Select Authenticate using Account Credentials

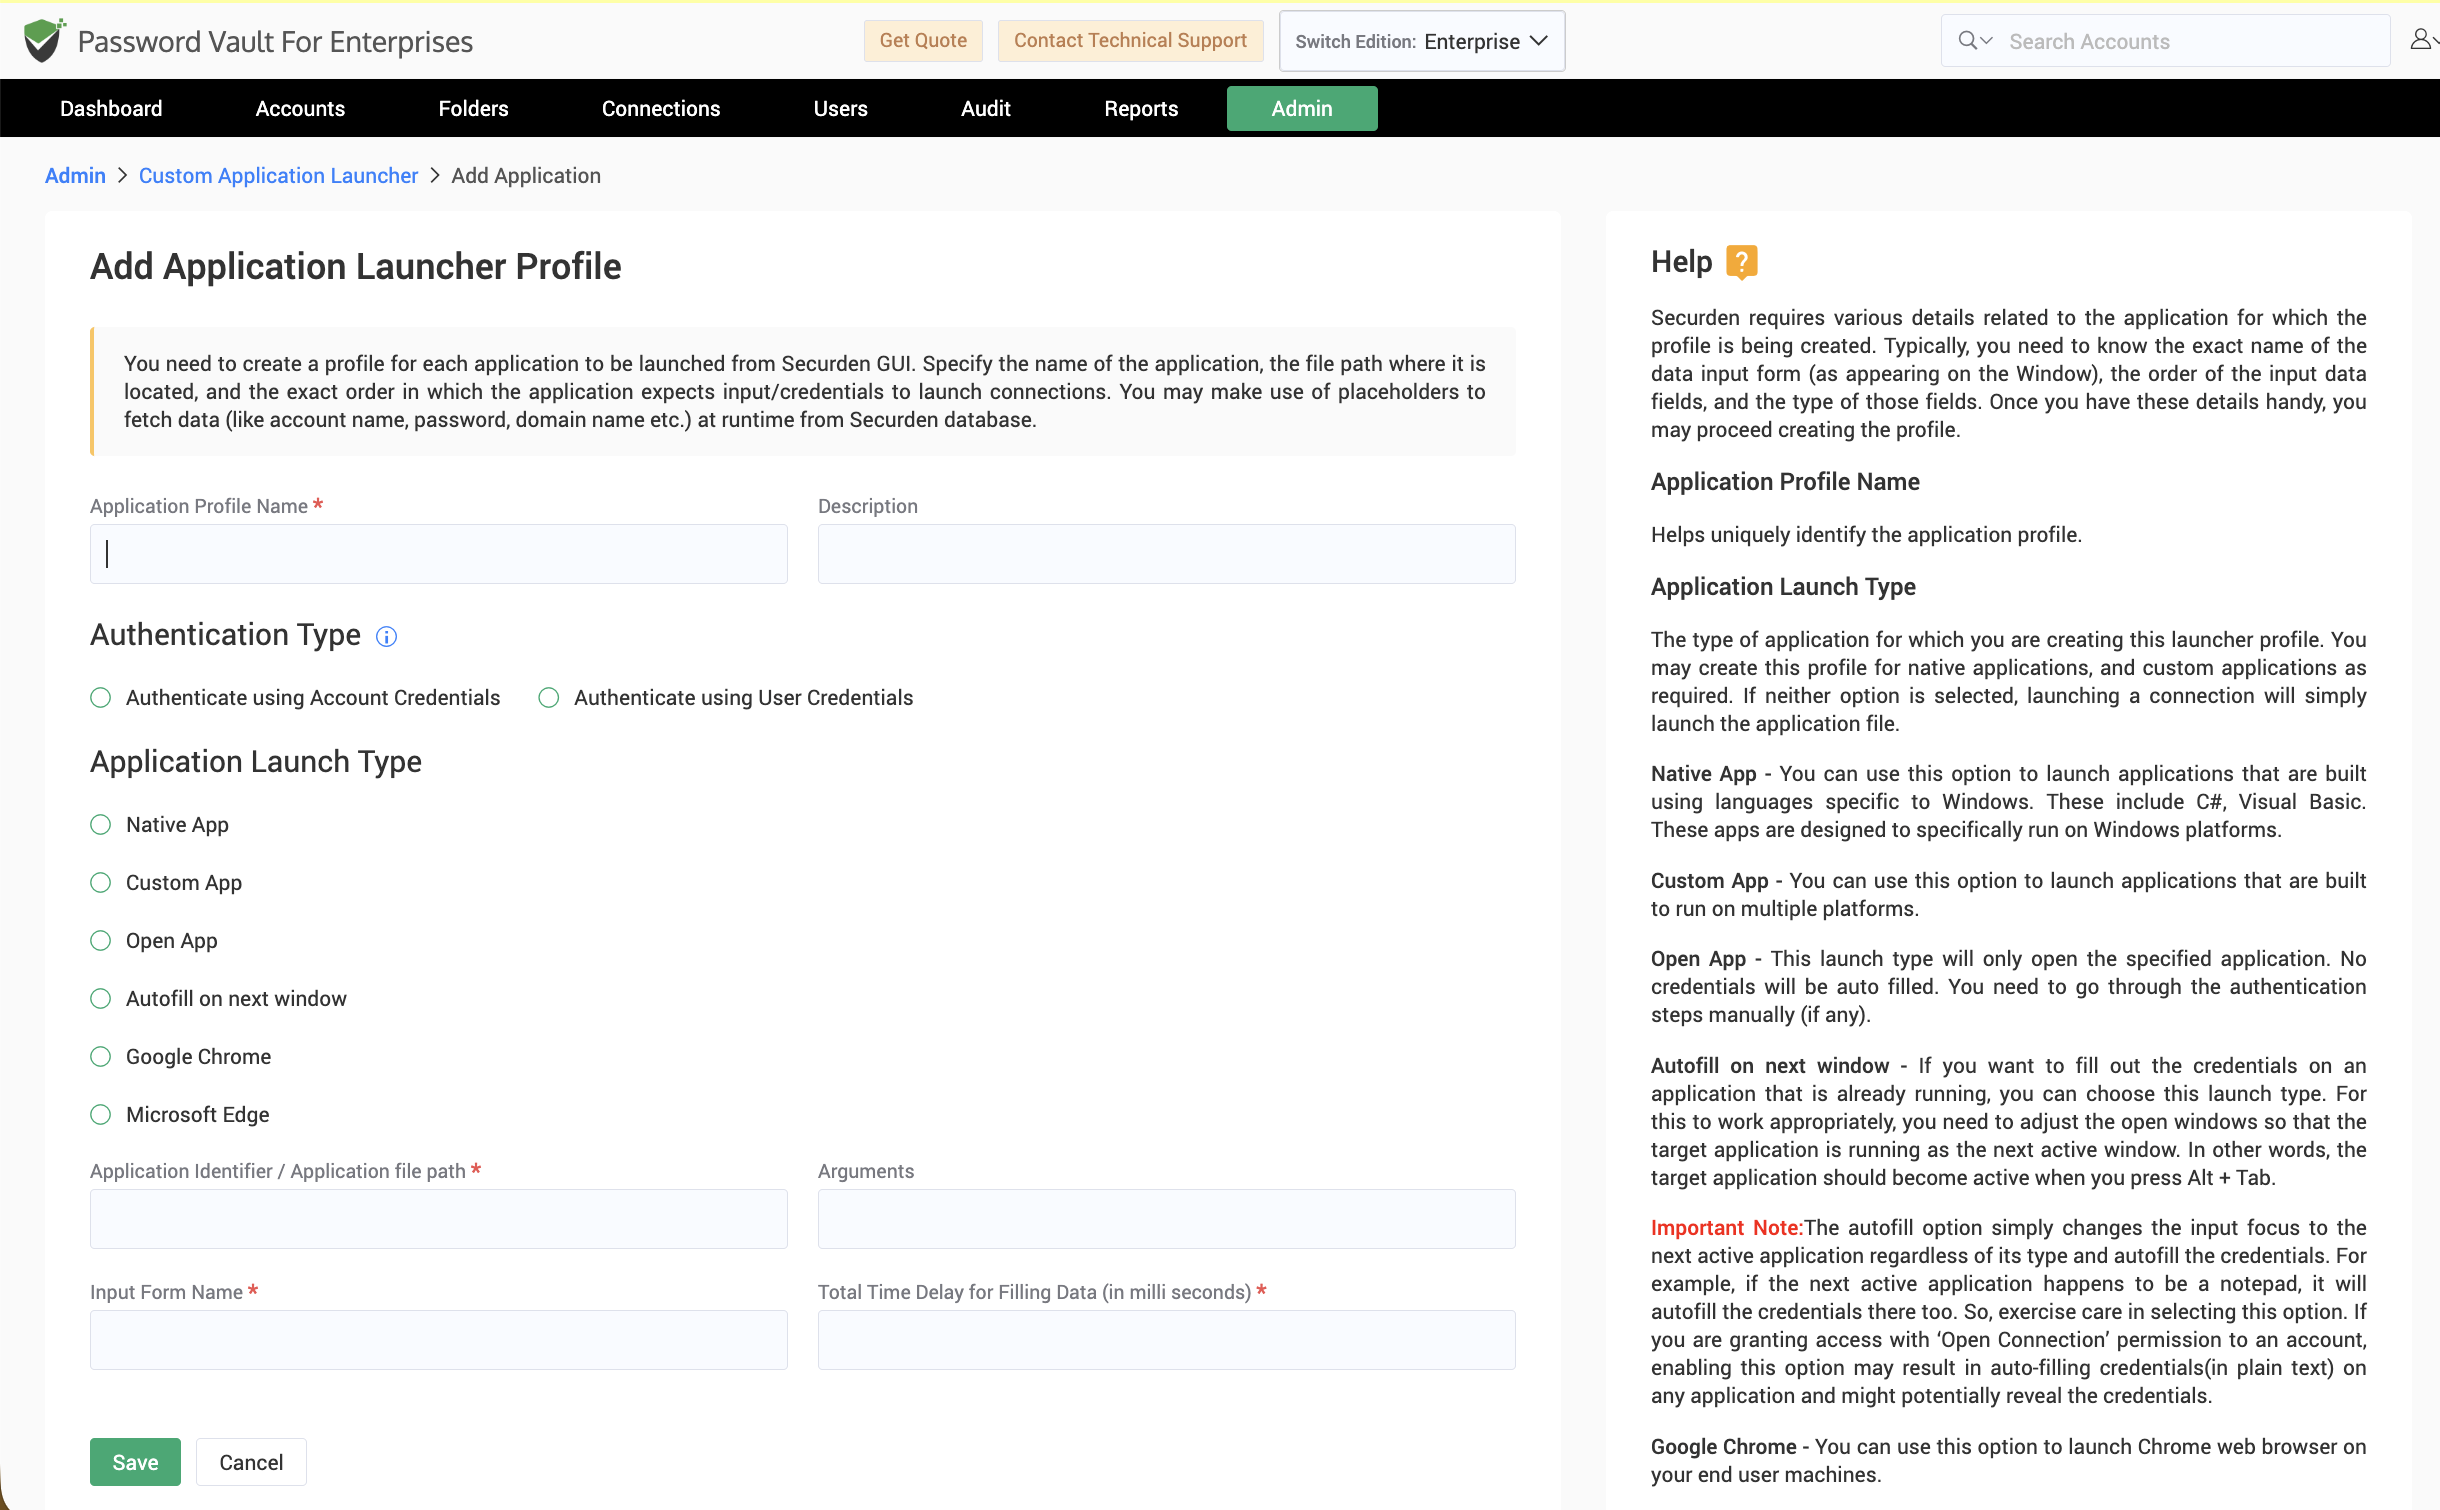[x=101, y=698]
